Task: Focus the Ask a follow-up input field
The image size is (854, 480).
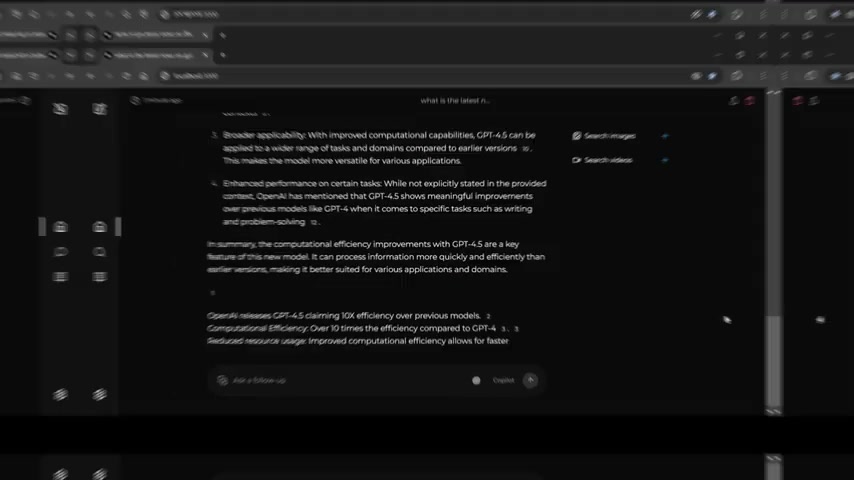Action: tap(349, 380)
